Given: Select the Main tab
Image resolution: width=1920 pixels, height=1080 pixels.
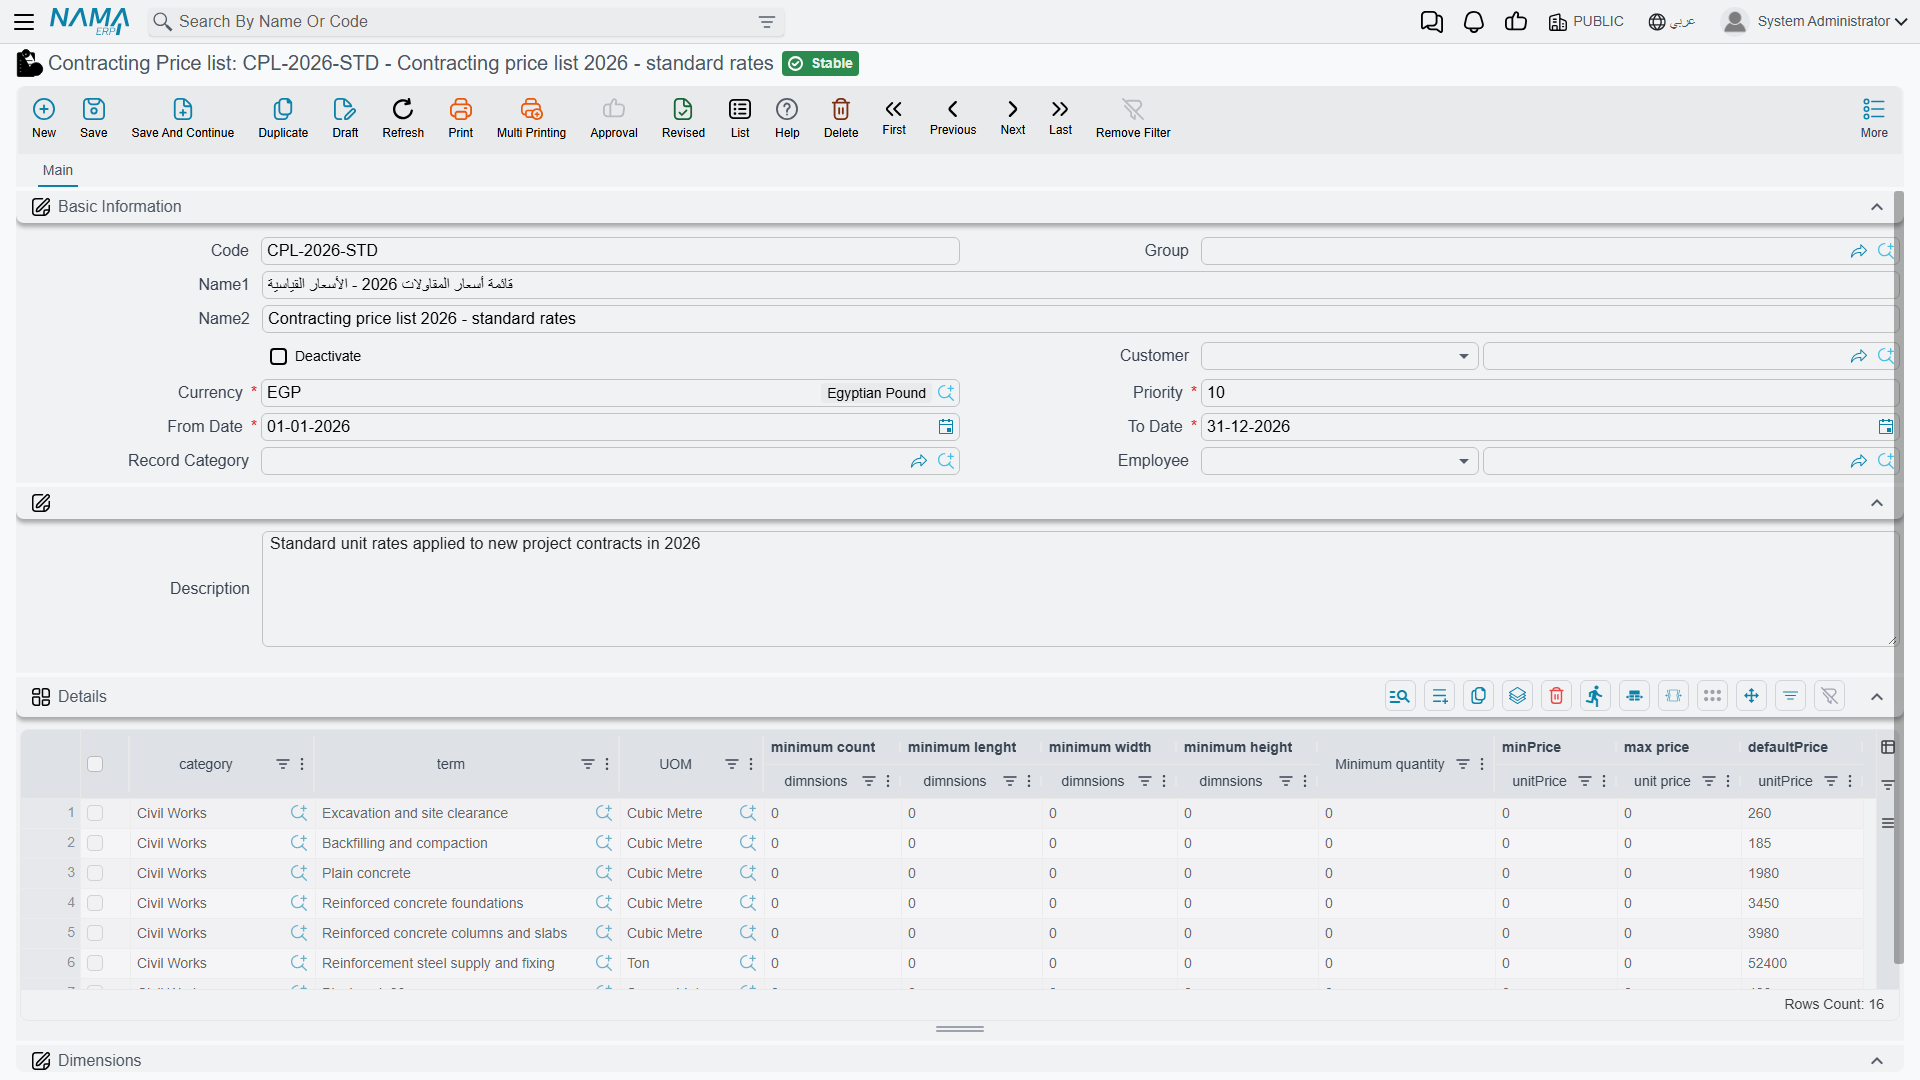Looking at the screenshot, I should click(x=58, y=171).
